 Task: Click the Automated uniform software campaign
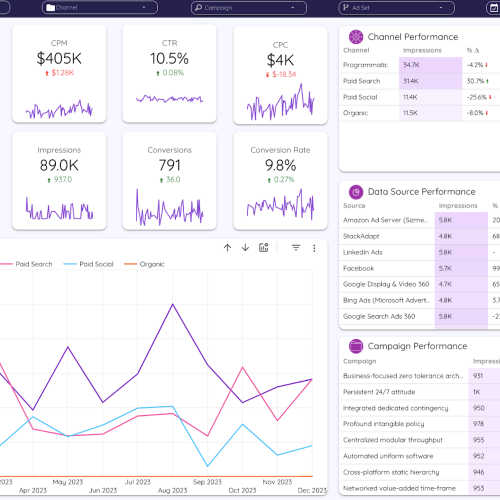pos(419,456)
